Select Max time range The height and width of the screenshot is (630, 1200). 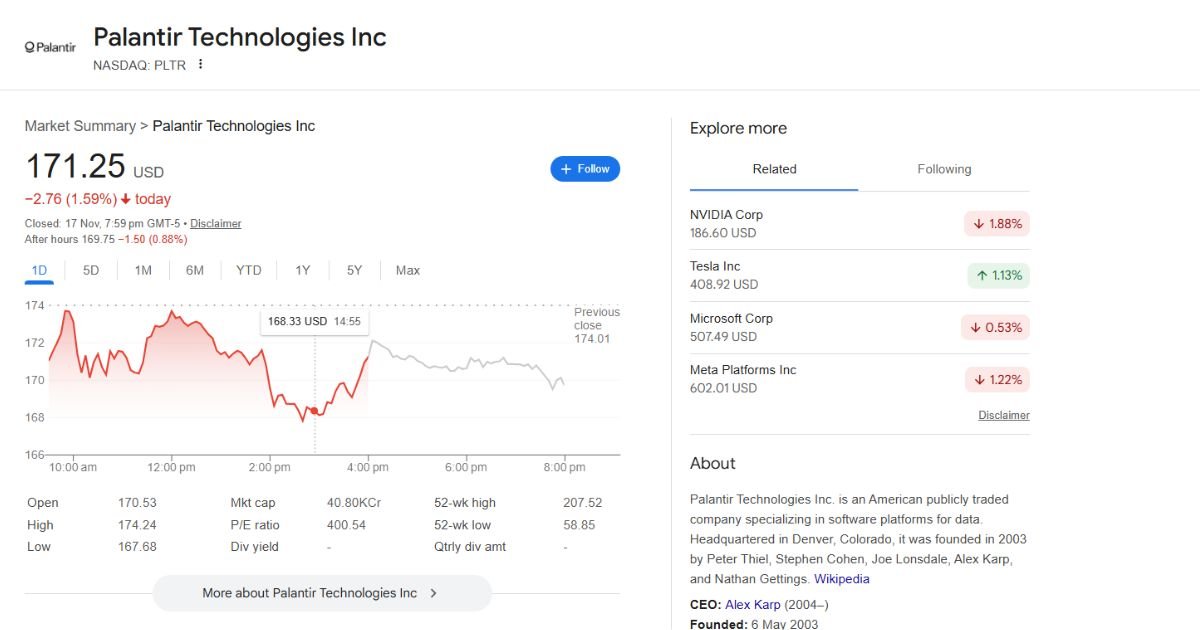point(407,270)
